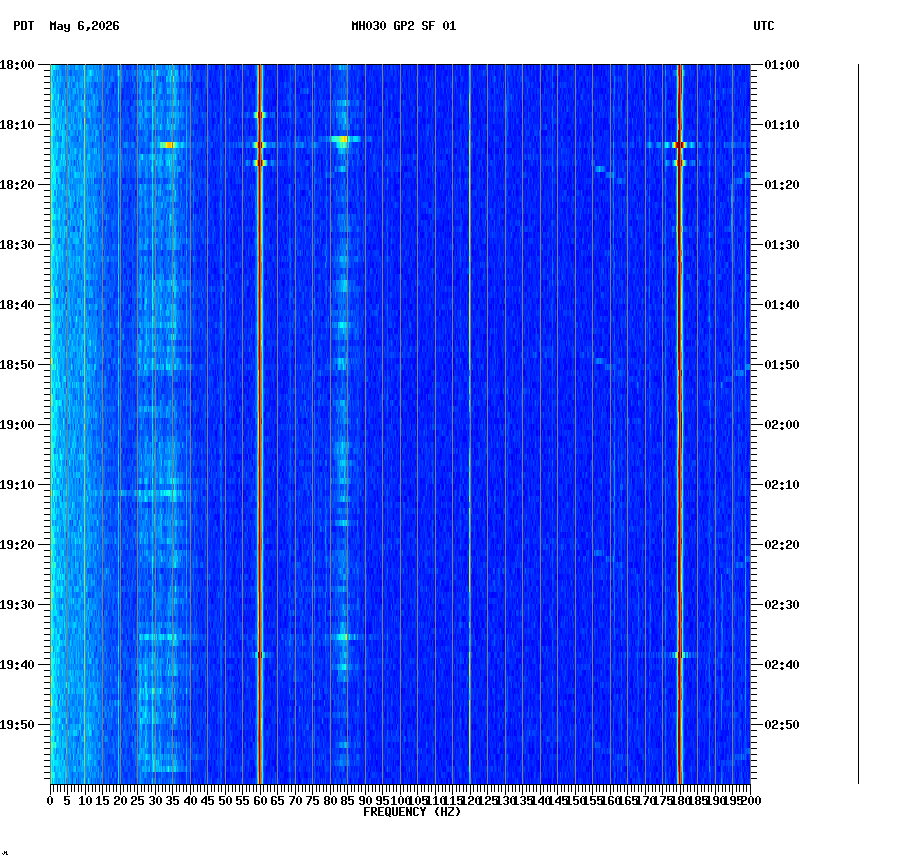Select the 15 Hz frequency tick label
902x864 pixels.
102,801
